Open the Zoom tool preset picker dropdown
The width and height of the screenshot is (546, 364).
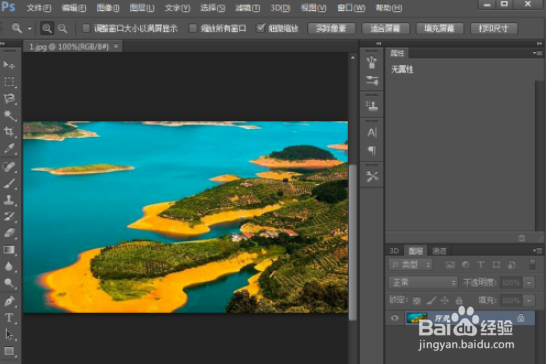click(x=30, y=29)
